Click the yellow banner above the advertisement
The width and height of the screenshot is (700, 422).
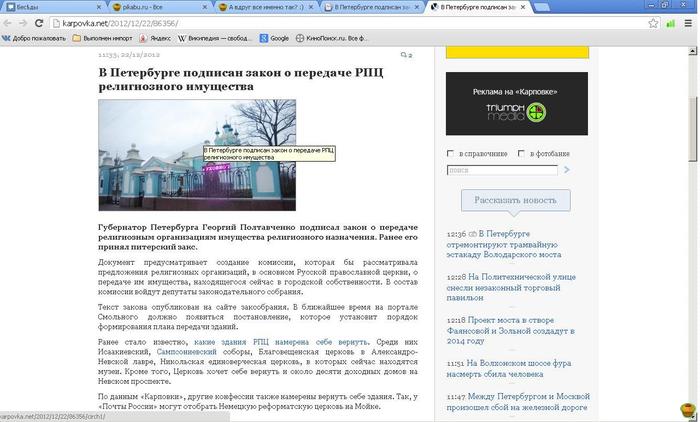click(x=517, y=53)
